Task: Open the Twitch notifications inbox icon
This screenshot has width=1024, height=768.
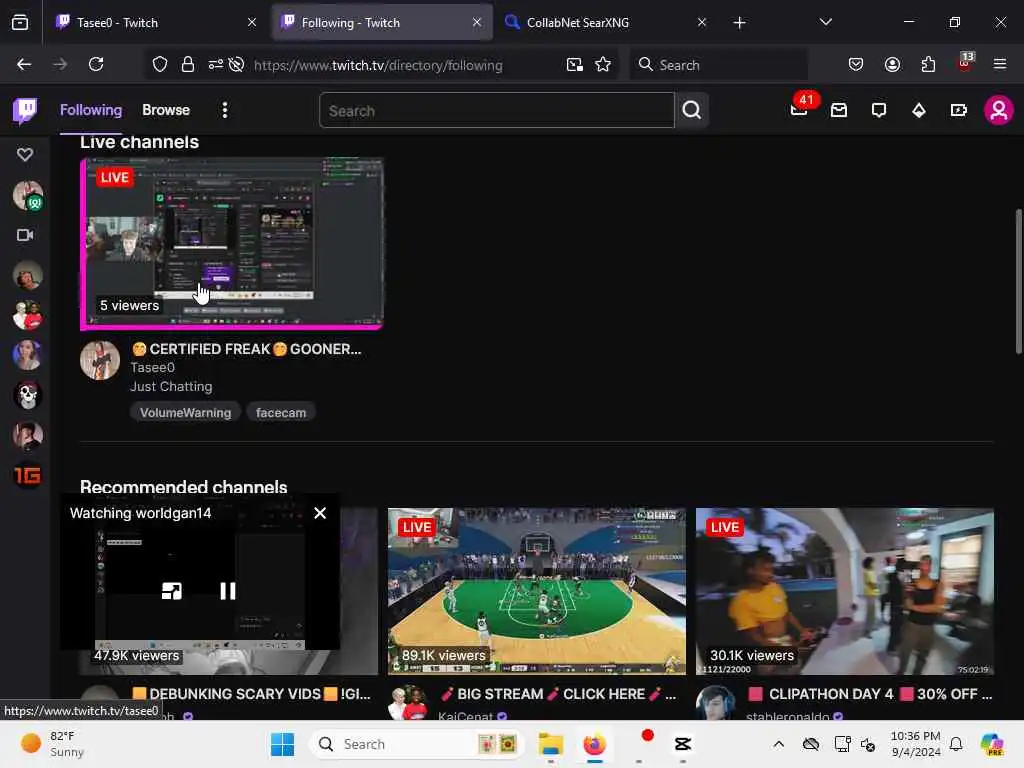Action: tap(839, 110)
